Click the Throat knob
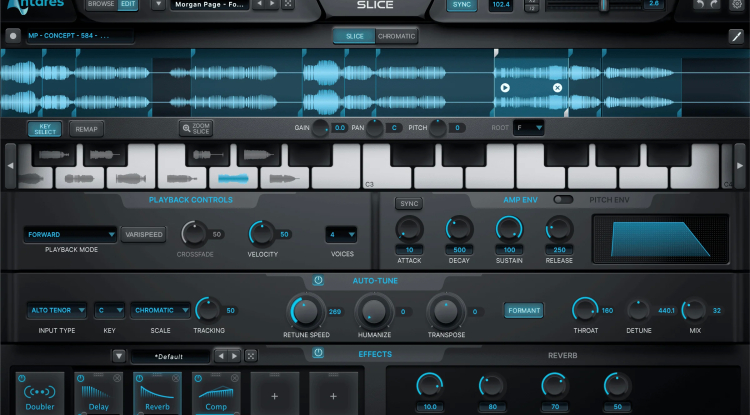Viewport: 750px width, 415px height. [x=585, y=310]
